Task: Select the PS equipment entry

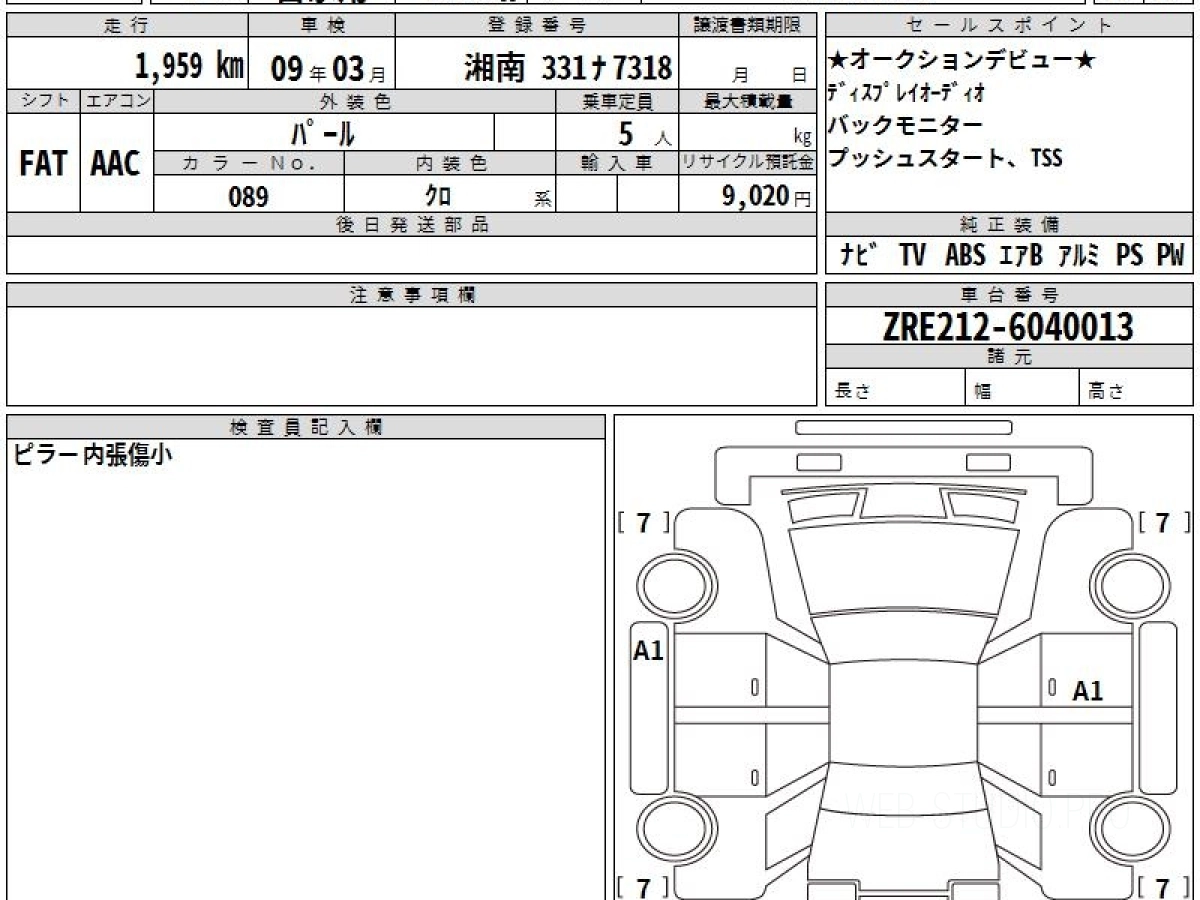Action: click(1130, 256)
